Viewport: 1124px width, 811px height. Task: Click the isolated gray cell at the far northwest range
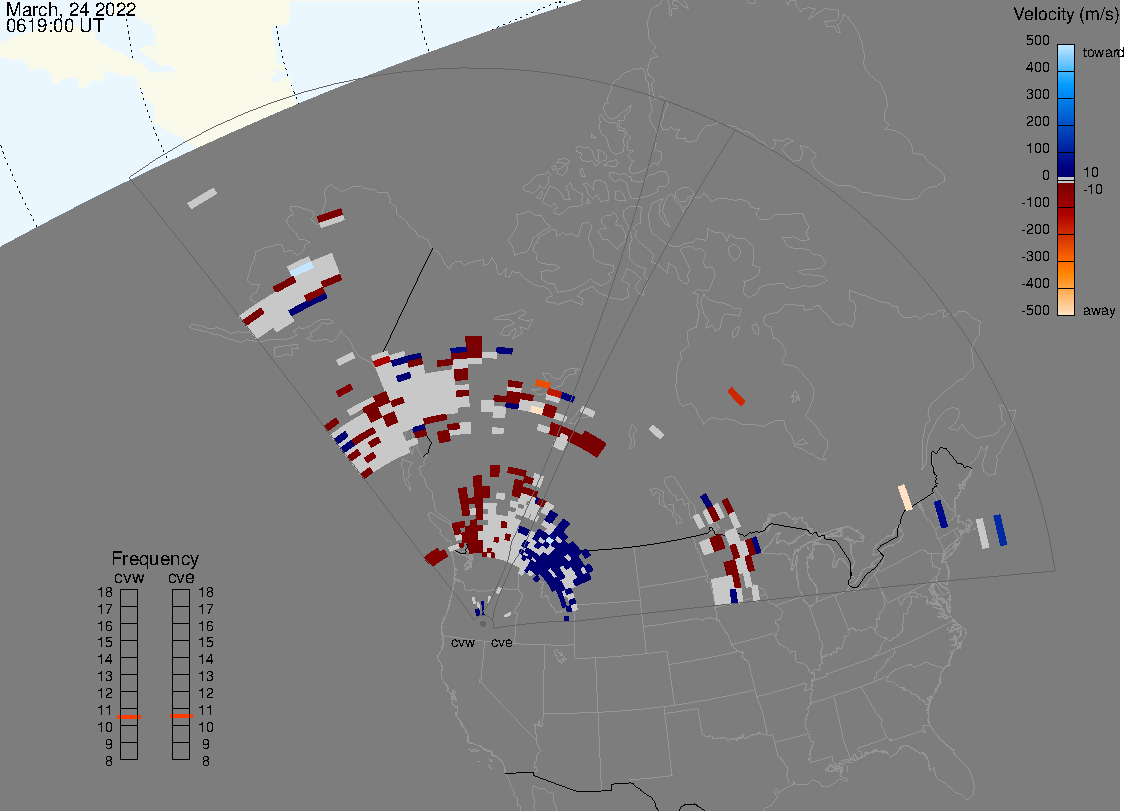pyautogui.click(x=202, y=199)
